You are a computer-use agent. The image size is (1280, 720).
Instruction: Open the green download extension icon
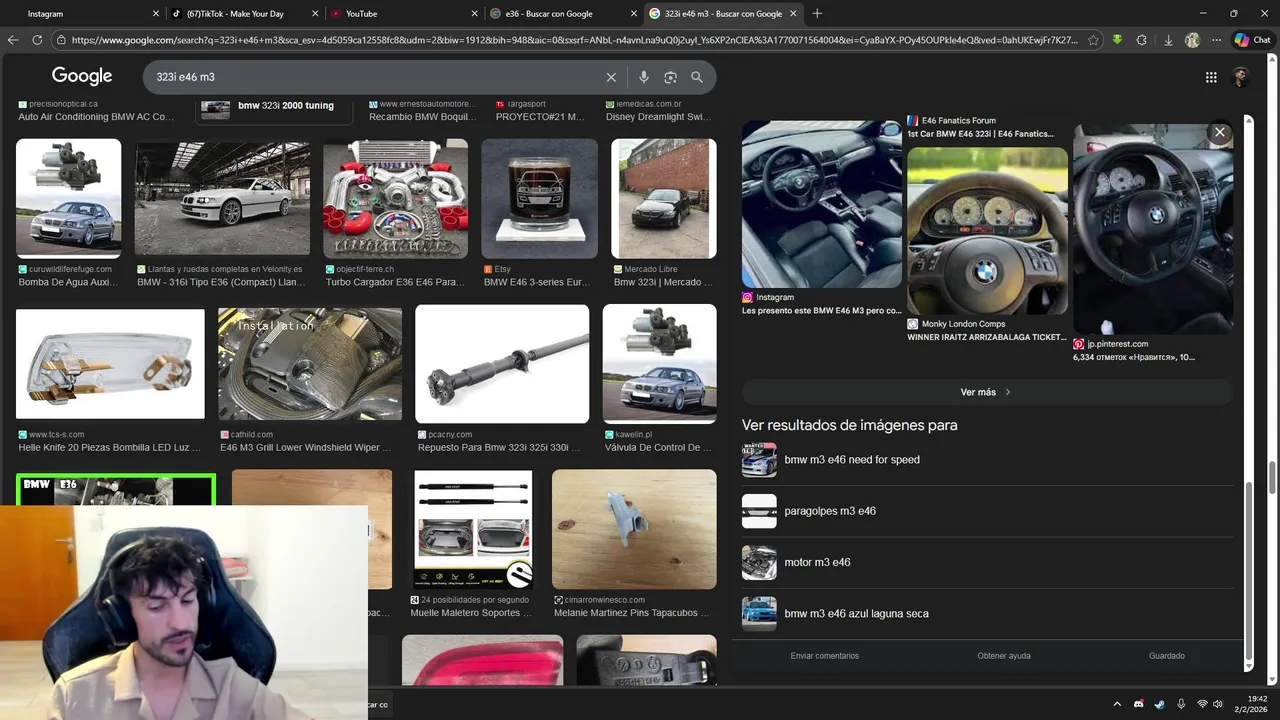(1117, 40)
